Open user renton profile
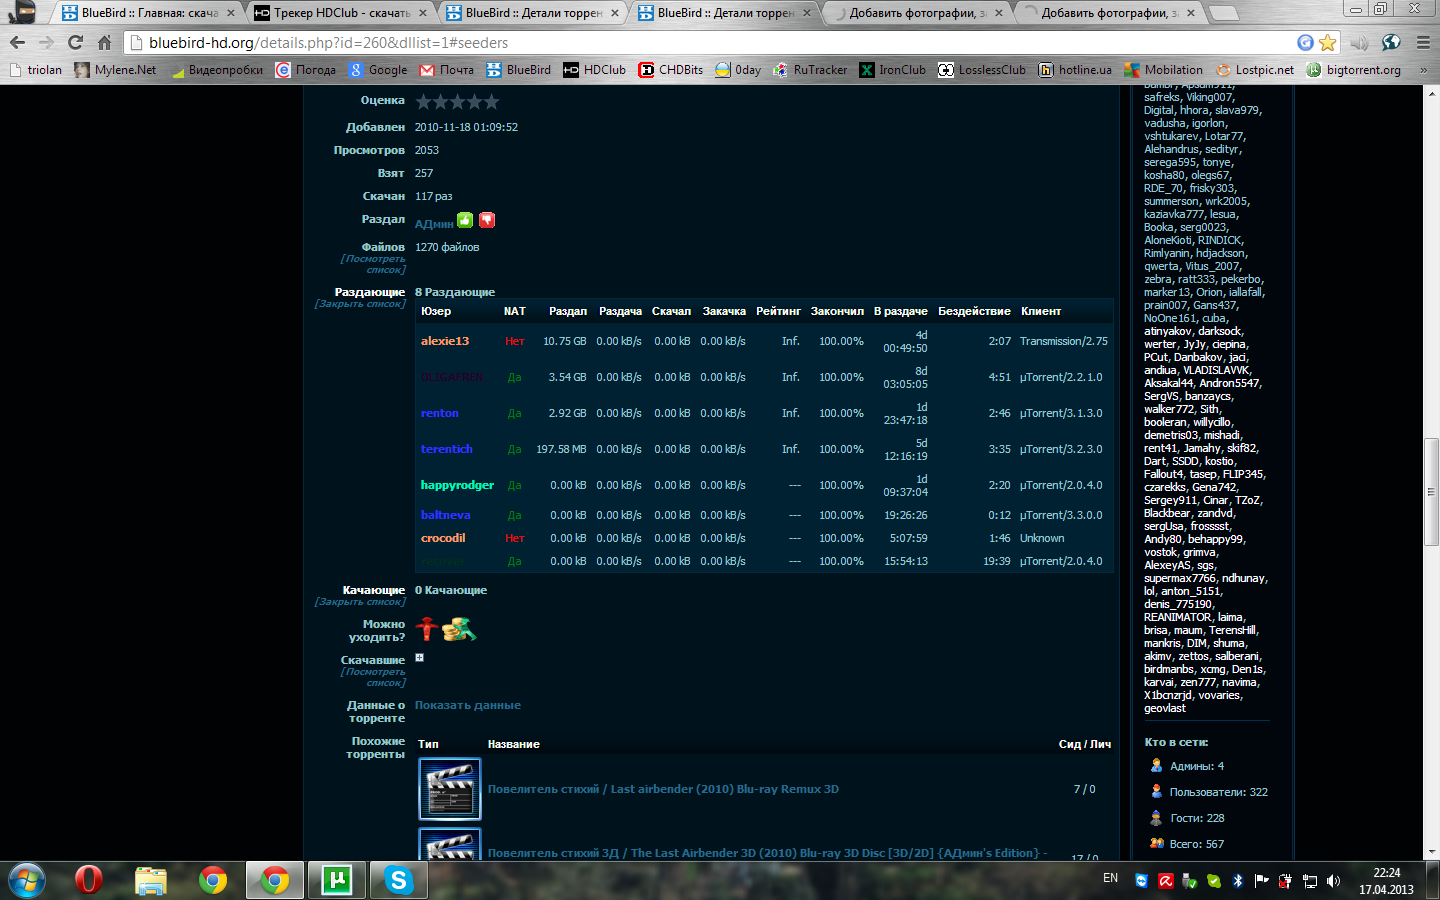The image size is (1440, 900). 440,413
